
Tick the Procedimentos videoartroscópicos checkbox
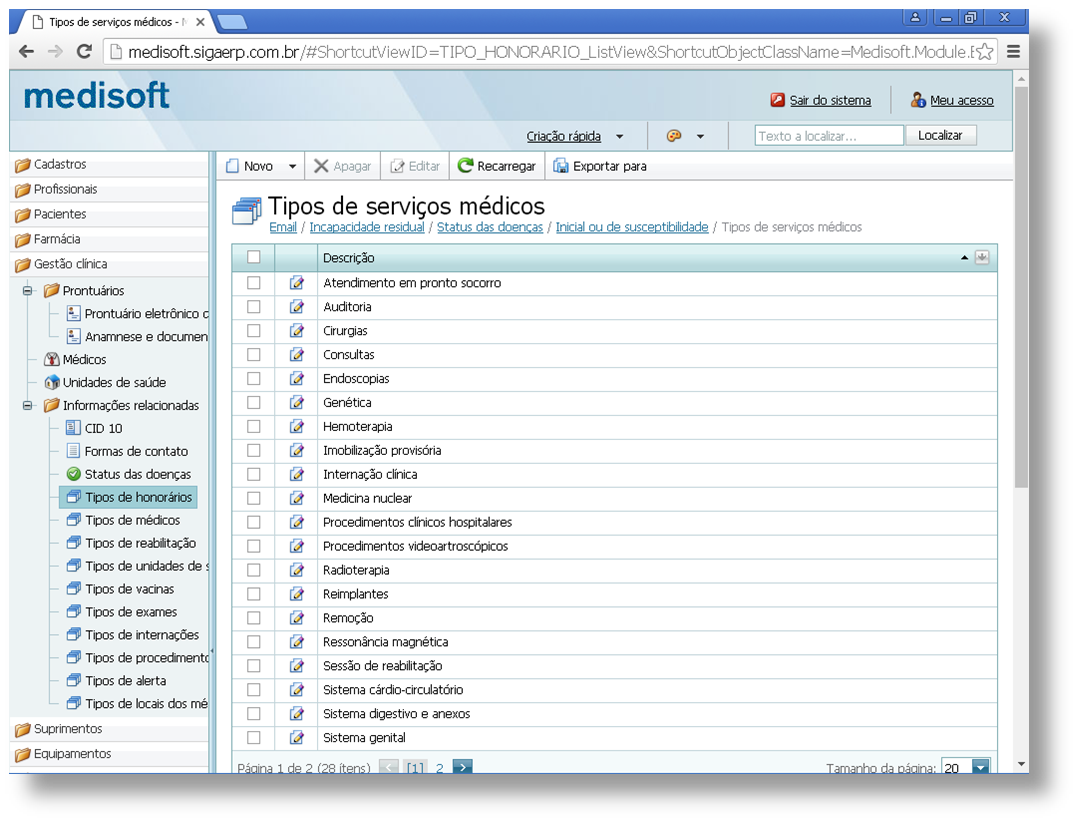click(254, 546)
